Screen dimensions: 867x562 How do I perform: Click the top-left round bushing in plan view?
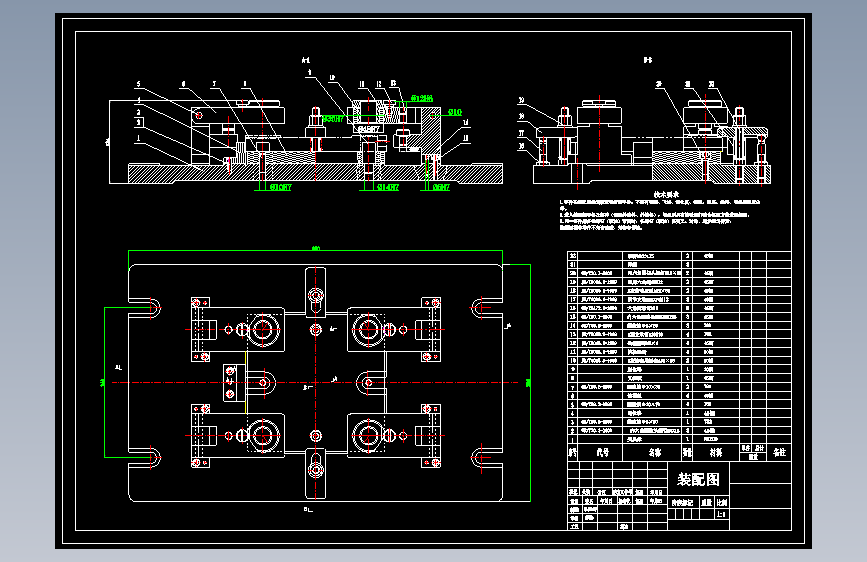coord(263,330)
